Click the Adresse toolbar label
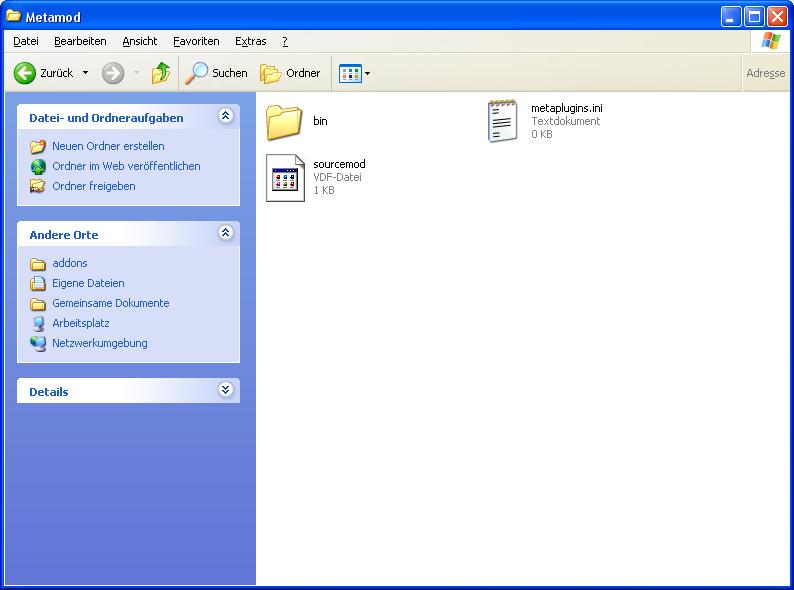Viewport: 794px width, 590px height. (766, 73)
